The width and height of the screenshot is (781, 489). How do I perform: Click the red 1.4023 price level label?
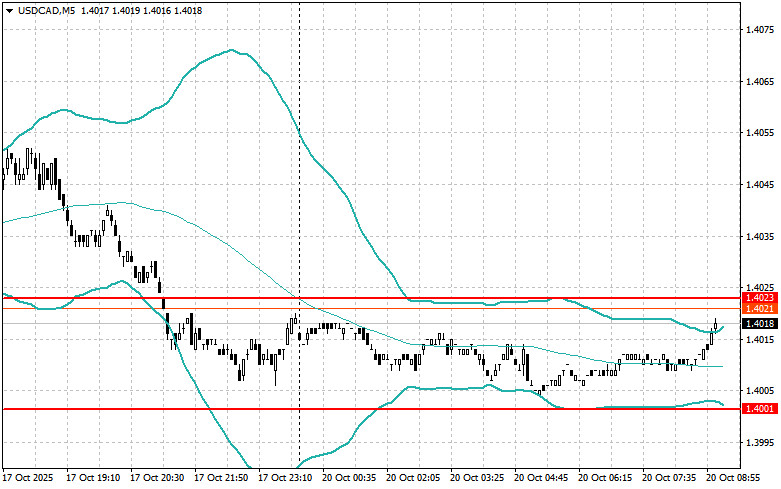click(x=759, y=298)
